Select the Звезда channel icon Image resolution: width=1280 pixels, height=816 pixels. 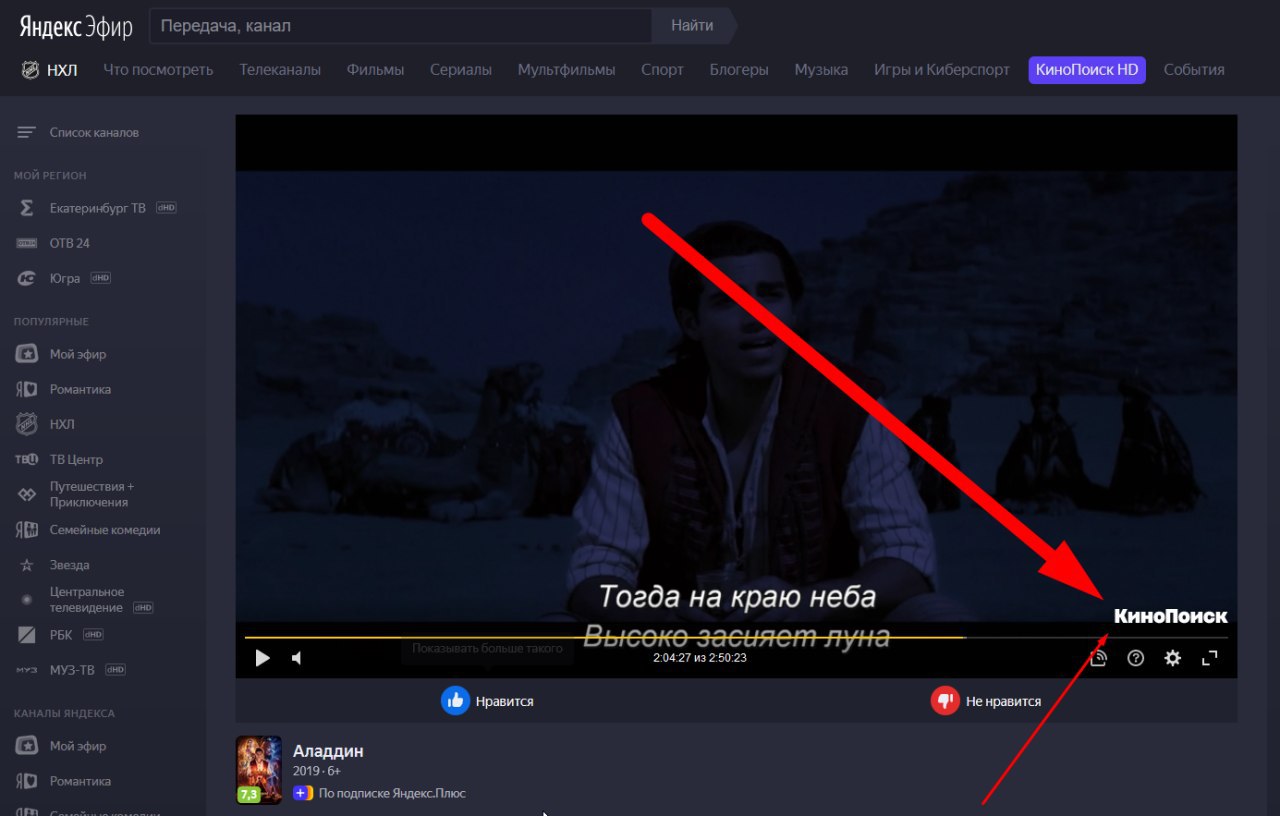pyautogui.click(x=27, y=565)
